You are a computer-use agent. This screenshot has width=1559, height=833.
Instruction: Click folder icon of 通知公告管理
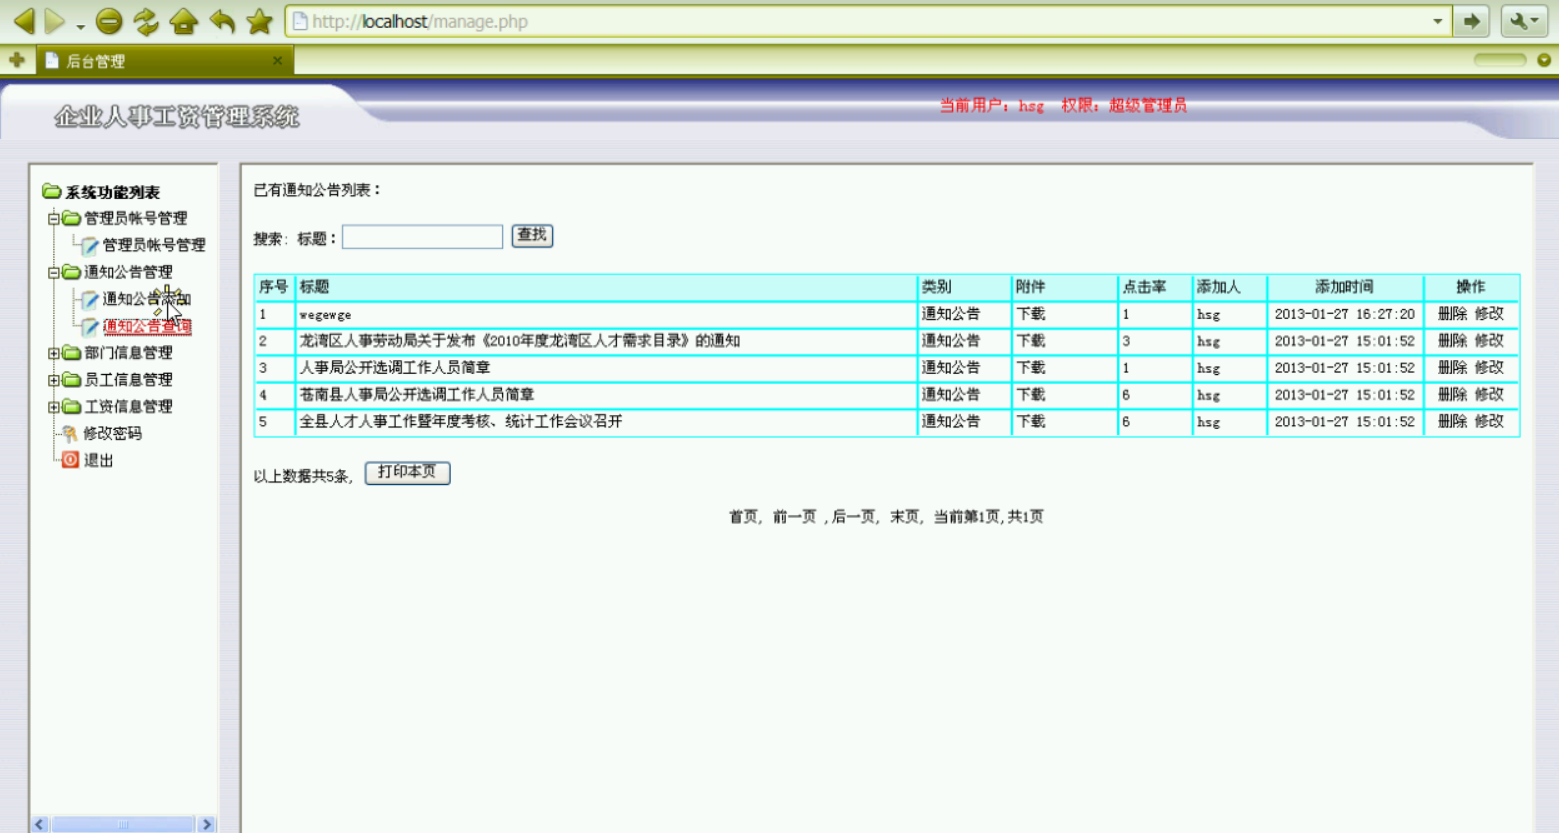point(71,272)
